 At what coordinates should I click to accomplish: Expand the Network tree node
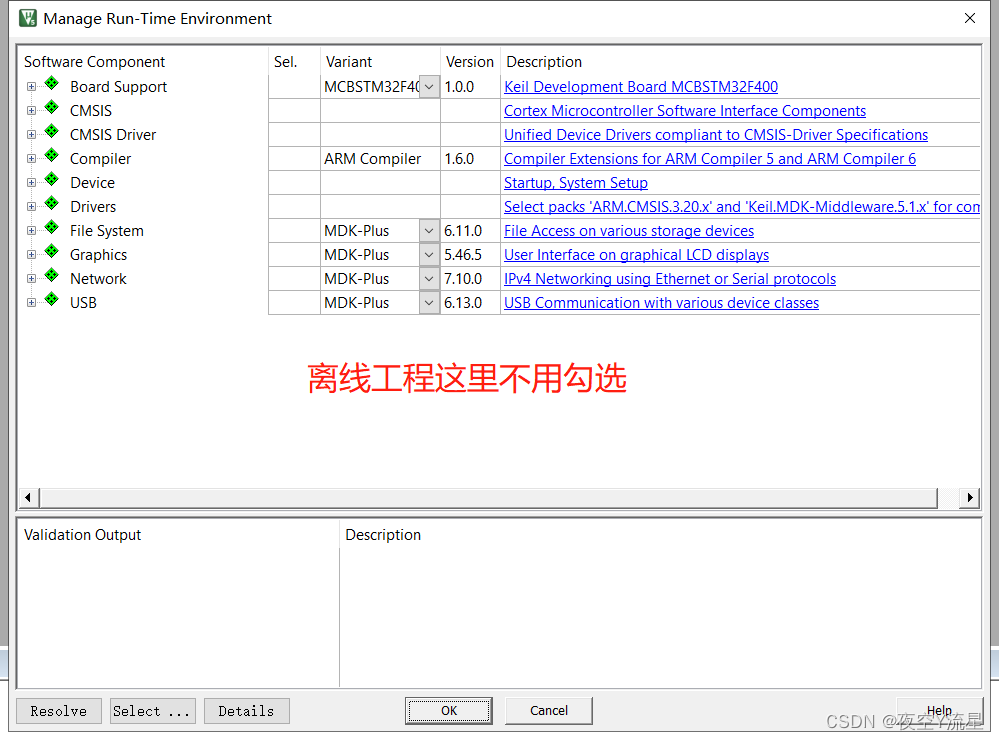click(31, 279)
